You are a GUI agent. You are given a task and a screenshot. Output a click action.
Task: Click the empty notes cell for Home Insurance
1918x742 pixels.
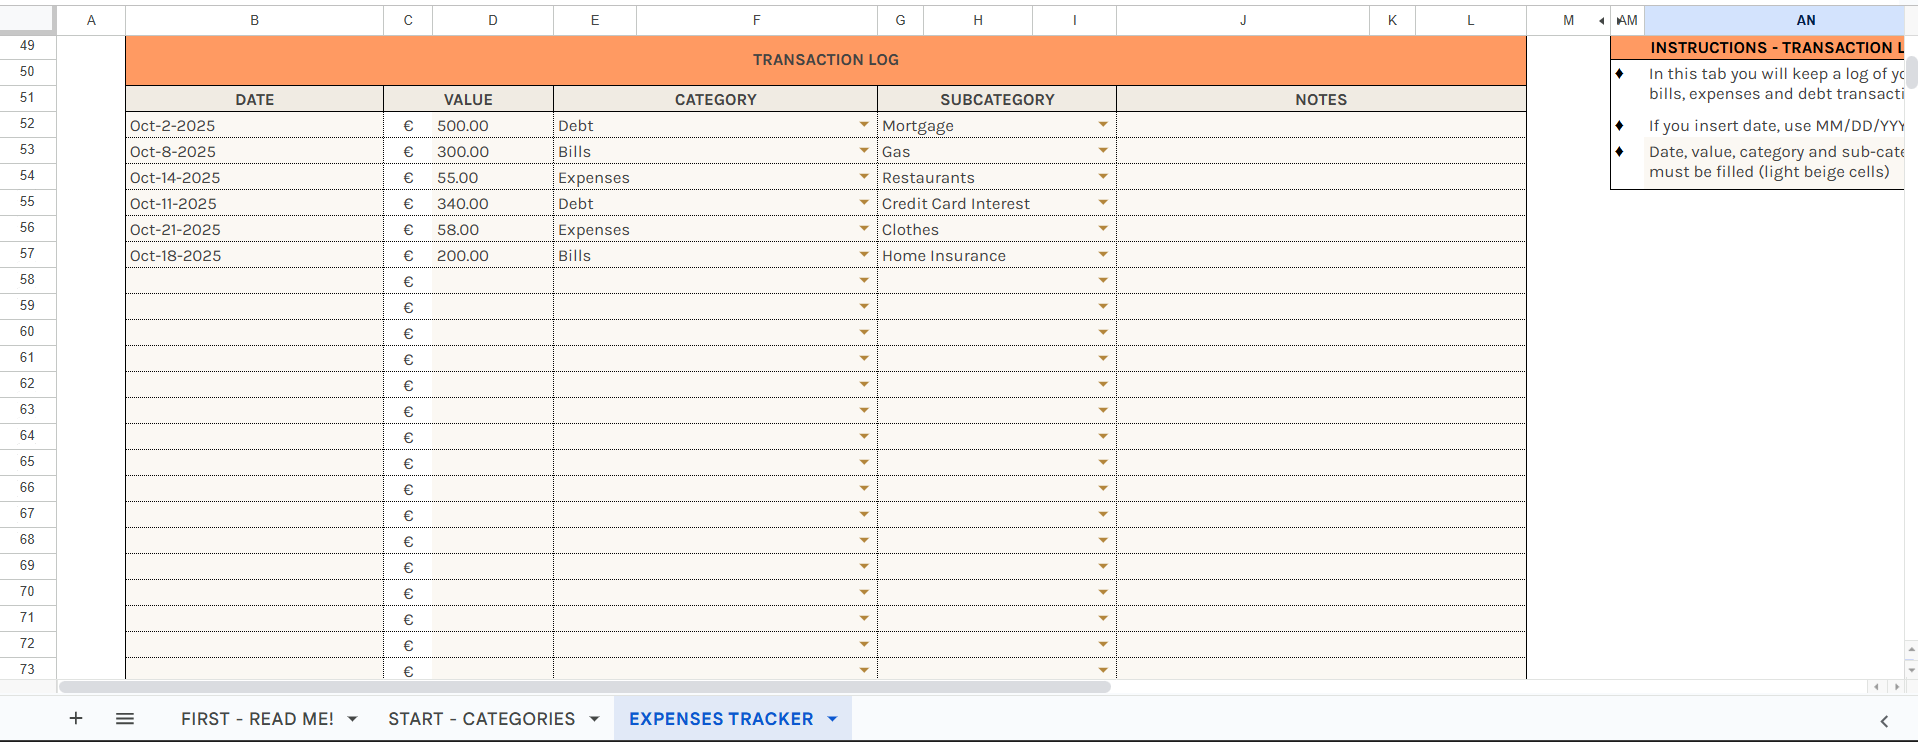[x=1320, y=256]
